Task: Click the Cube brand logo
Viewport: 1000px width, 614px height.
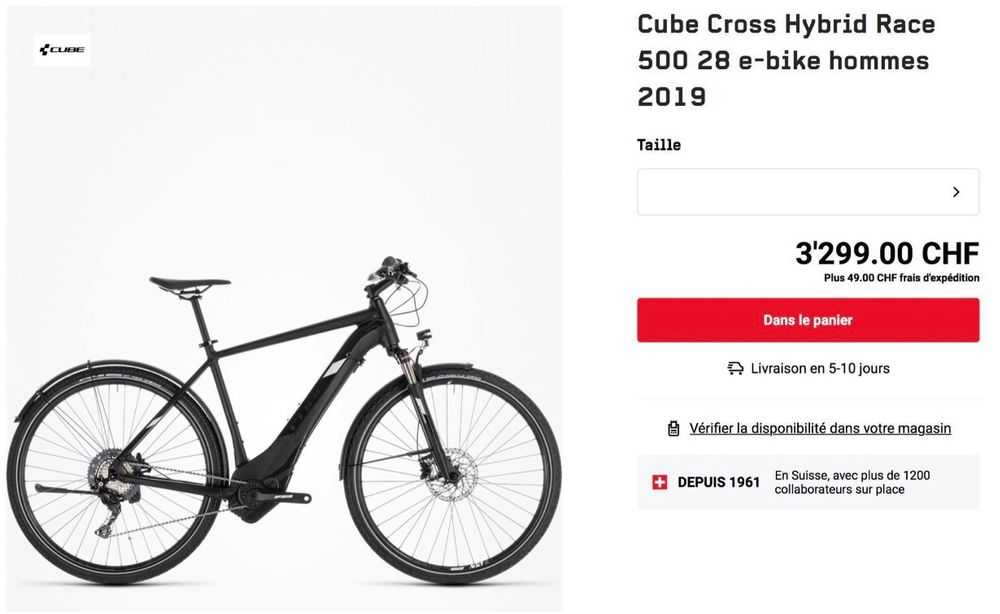Action: (x=62, y=50)
